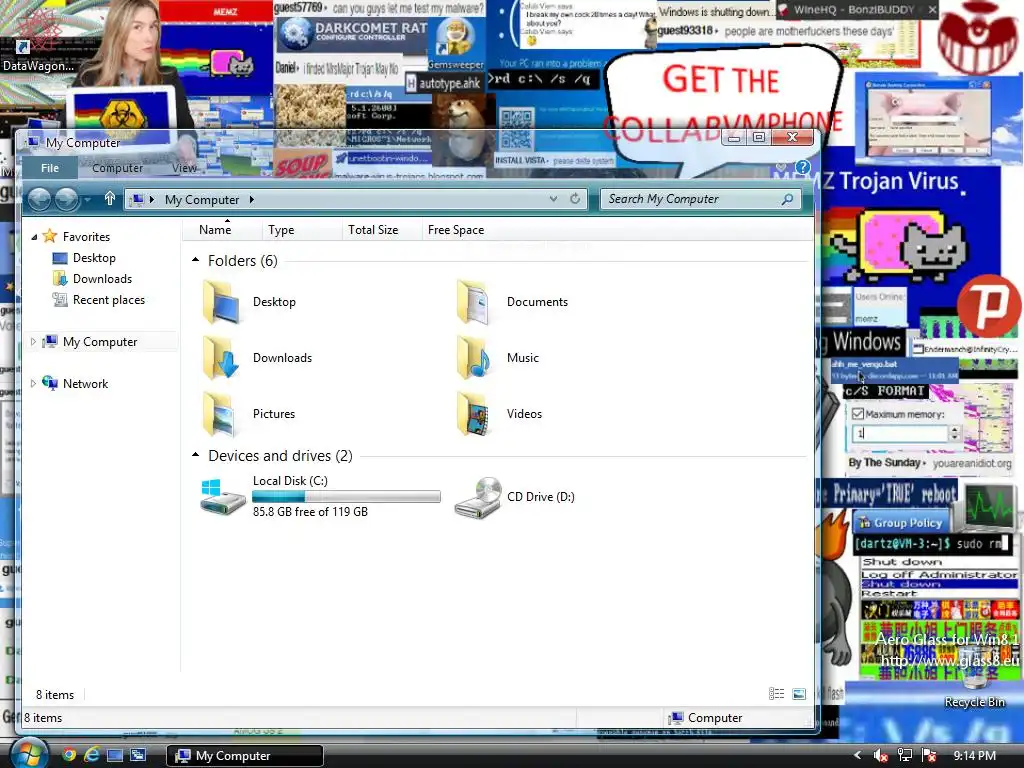1024x768 pixels.
Task: Toggle the Maximum memory checkbox
Action: coord(858,413)
